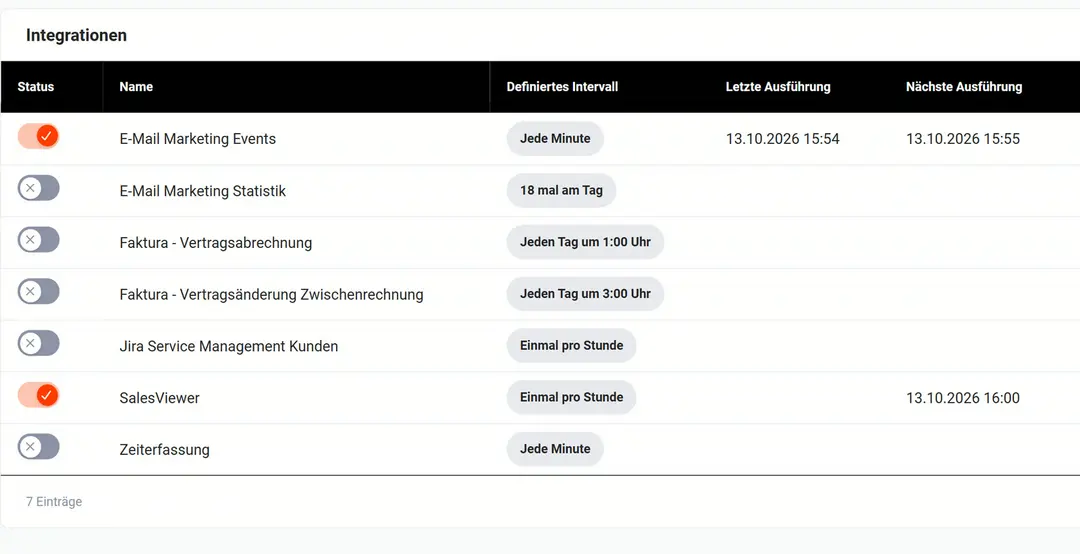The height and width of the screenshot is (554, 1080).
Task: Select E-Mail Marketing Events name
Action: 198,138
